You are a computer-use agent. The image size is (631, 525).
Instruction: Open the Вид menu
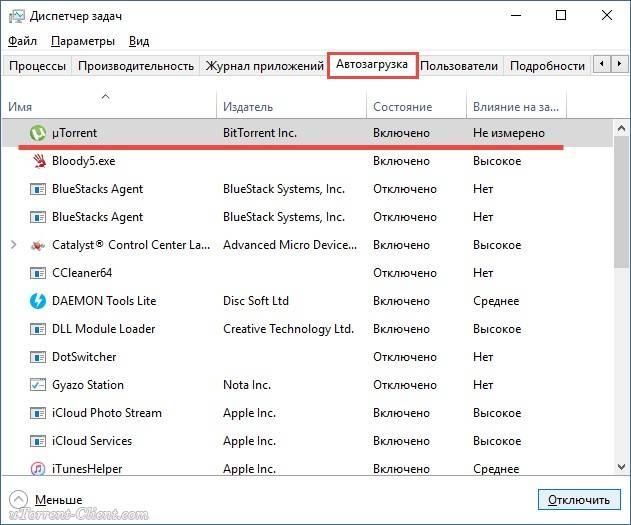139,41
